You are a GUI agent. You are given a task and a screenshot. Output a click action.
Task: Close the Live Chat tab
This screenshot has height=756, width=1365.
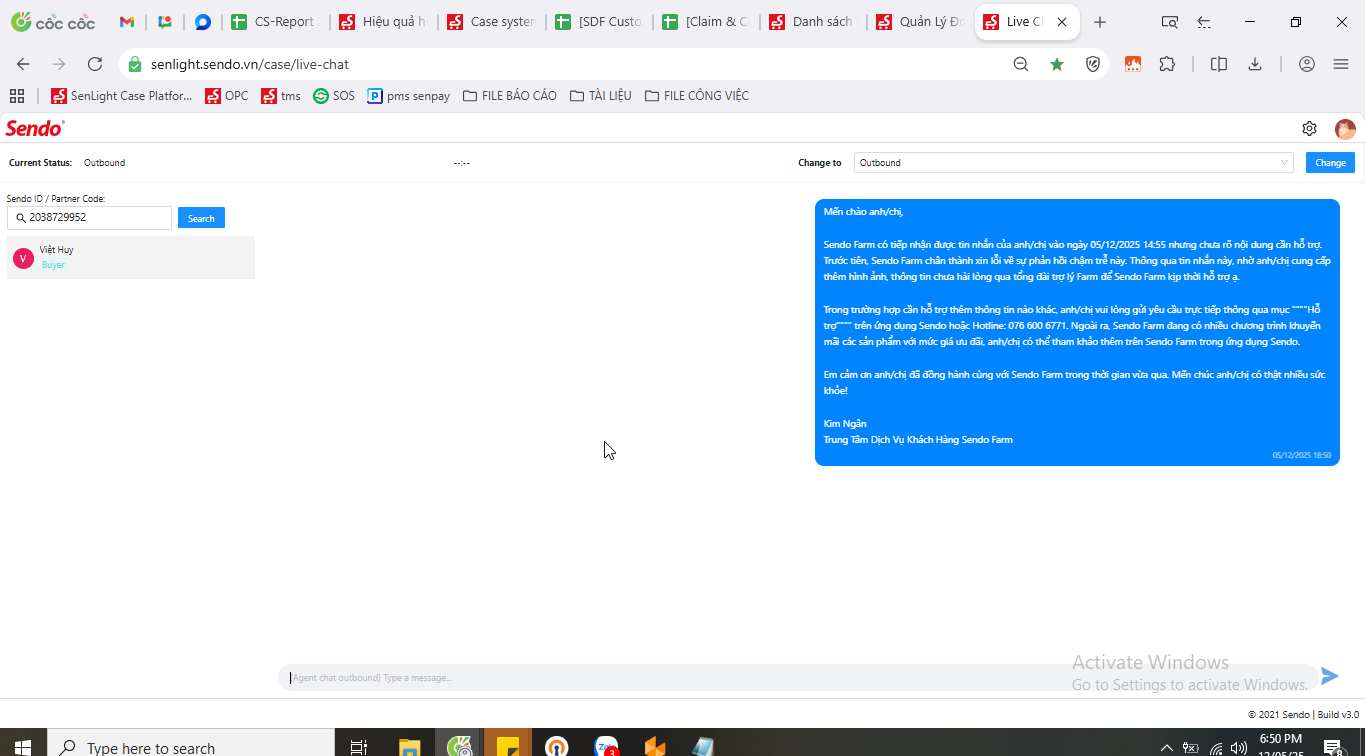(1062, 22)
